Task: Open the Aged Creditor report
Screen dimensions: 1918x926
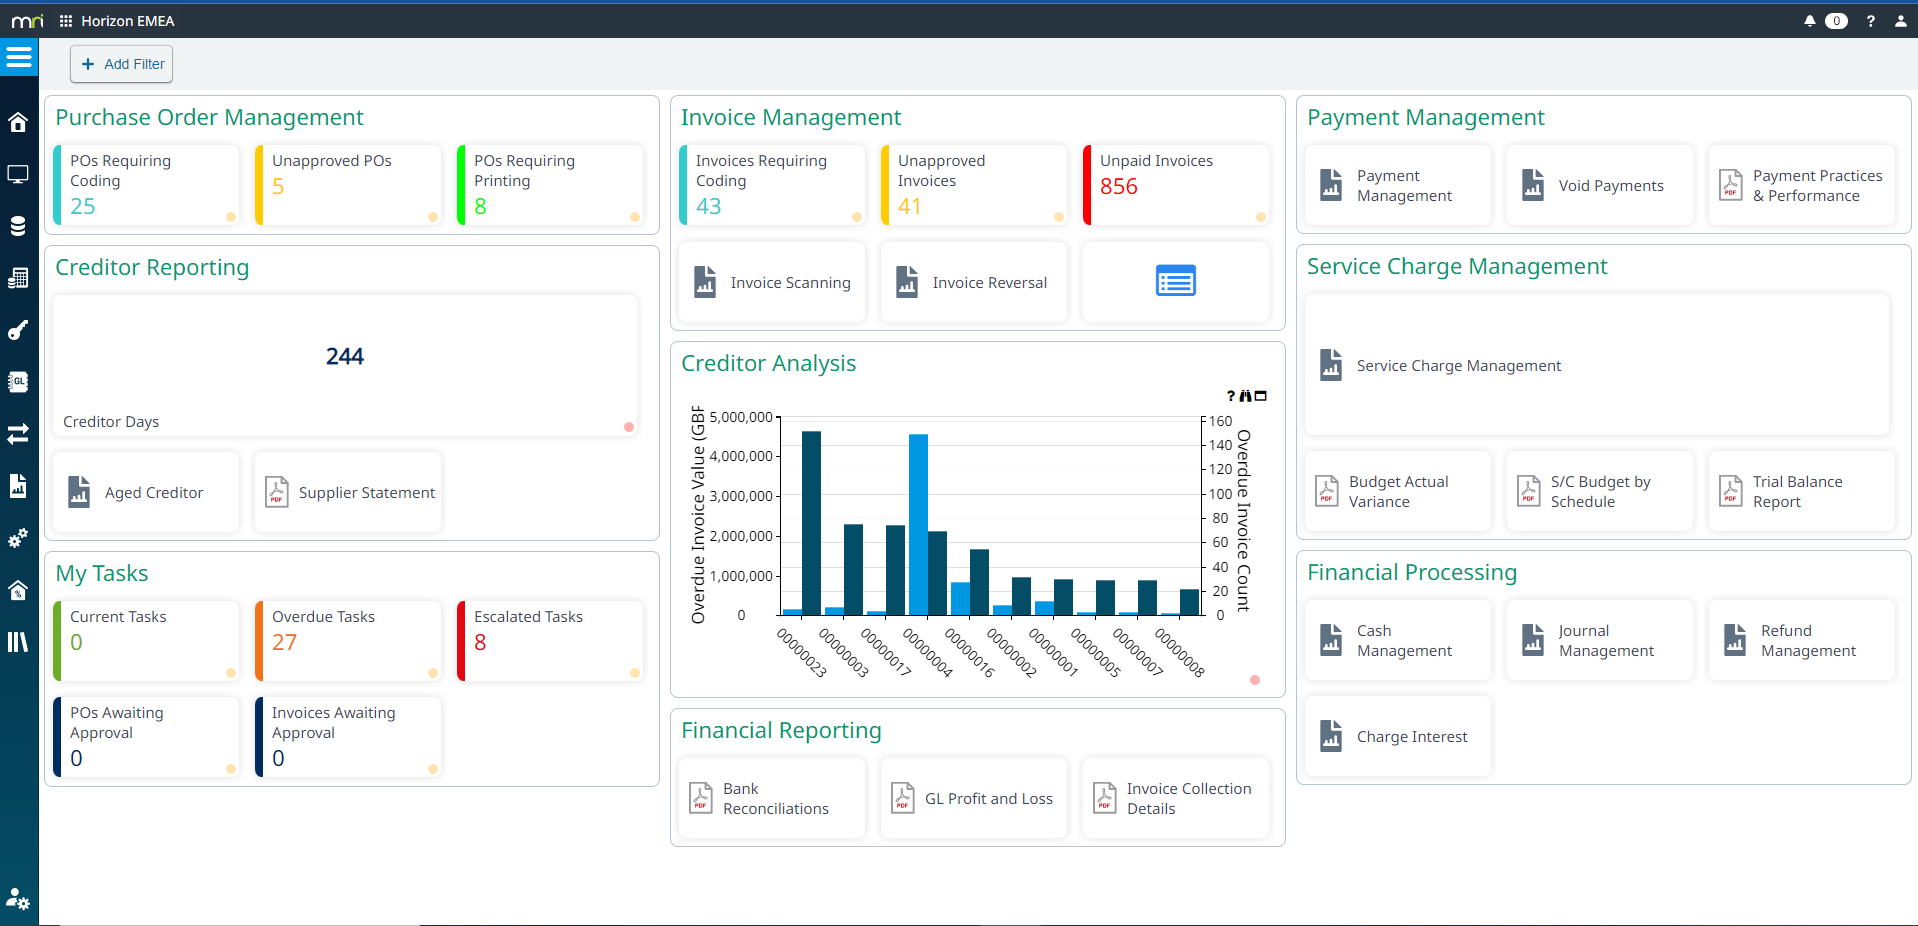Action: point(146,491)
